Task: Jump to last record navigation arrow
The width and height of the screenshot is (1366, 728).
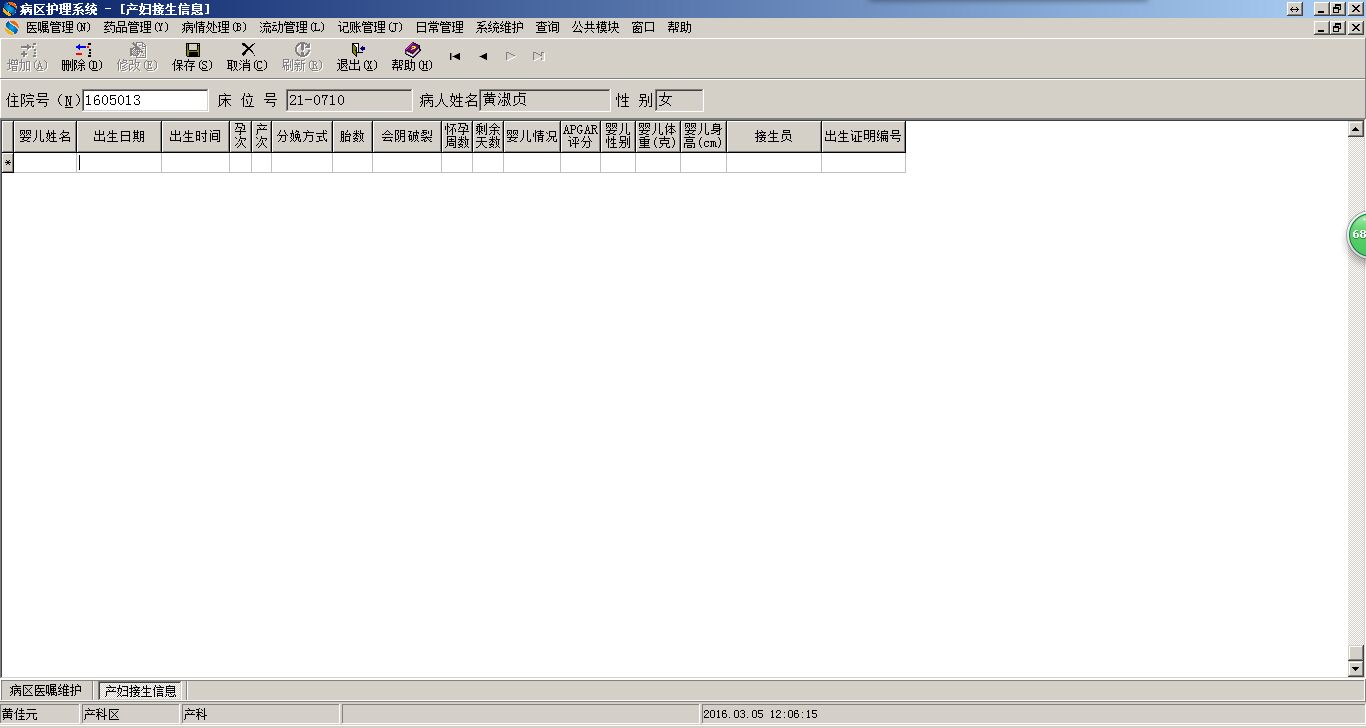Action: [x=539, y=57]
